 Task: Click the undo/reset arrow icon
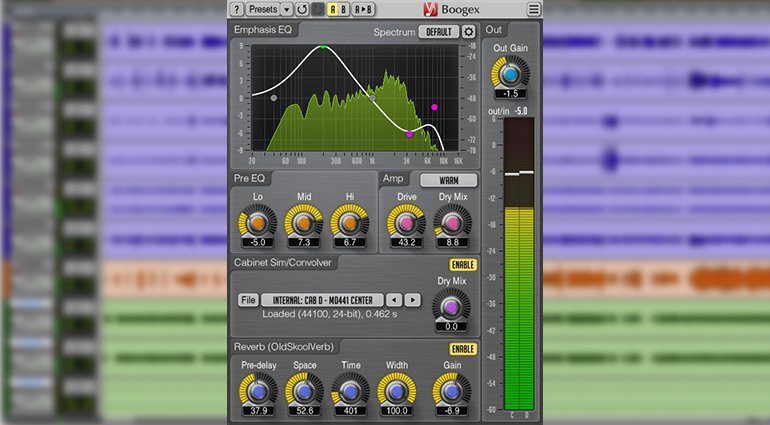302,9
